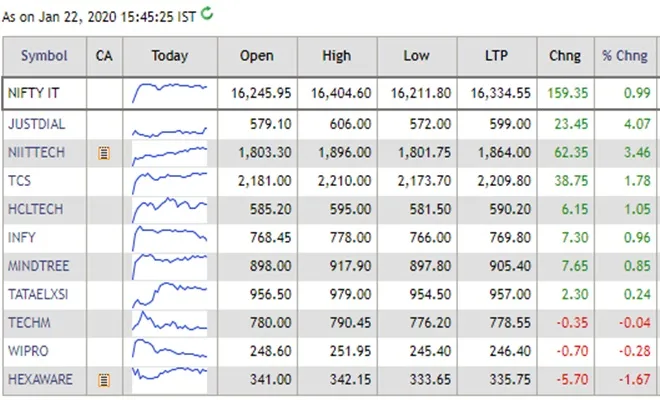660x400 pixels.
Task: Select the TCS symbol link
Action: pos(20,182)
